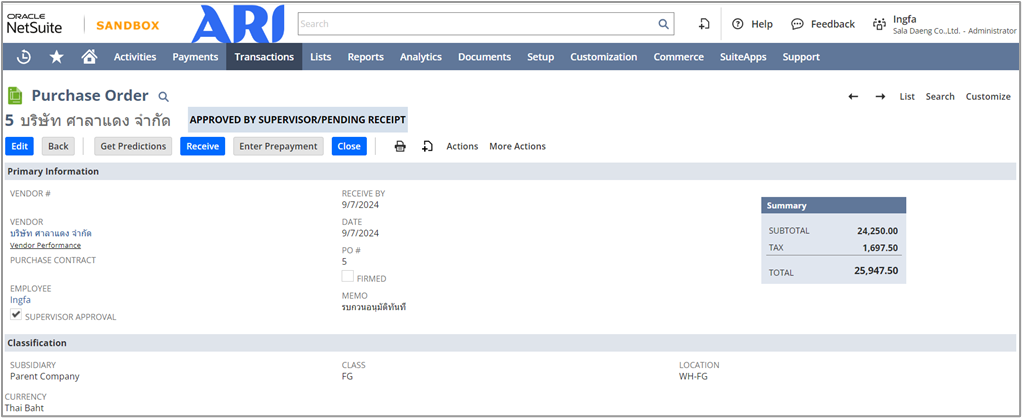Open the Documents menu
This screenshot has width=1022, height=418.
coord(484,57)
